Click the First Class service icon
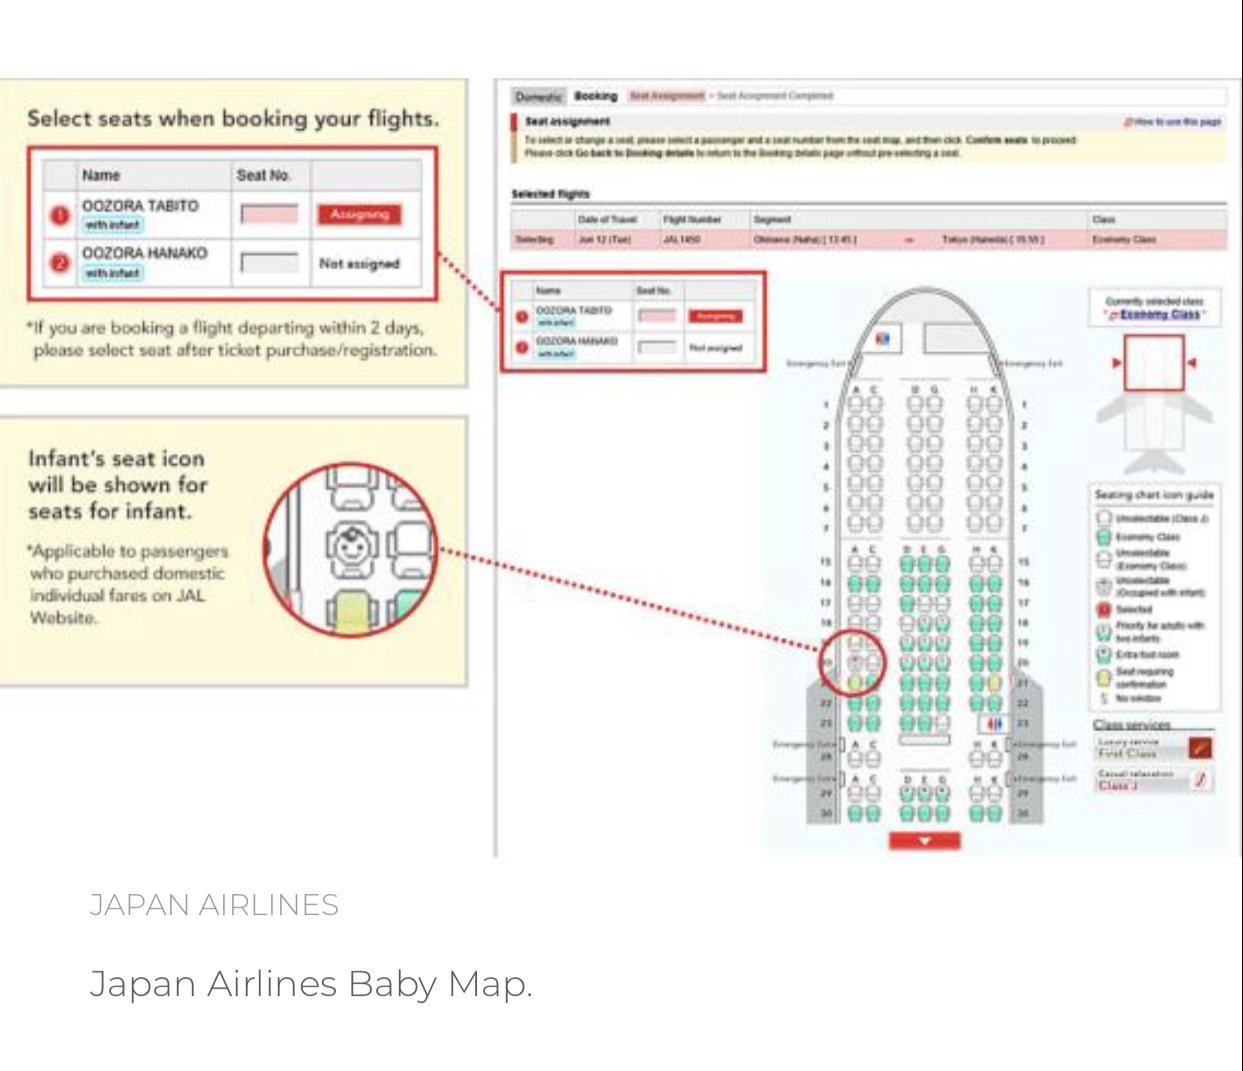Viewport: 1243px width, 1071px height. click(x=1200, y=748)
